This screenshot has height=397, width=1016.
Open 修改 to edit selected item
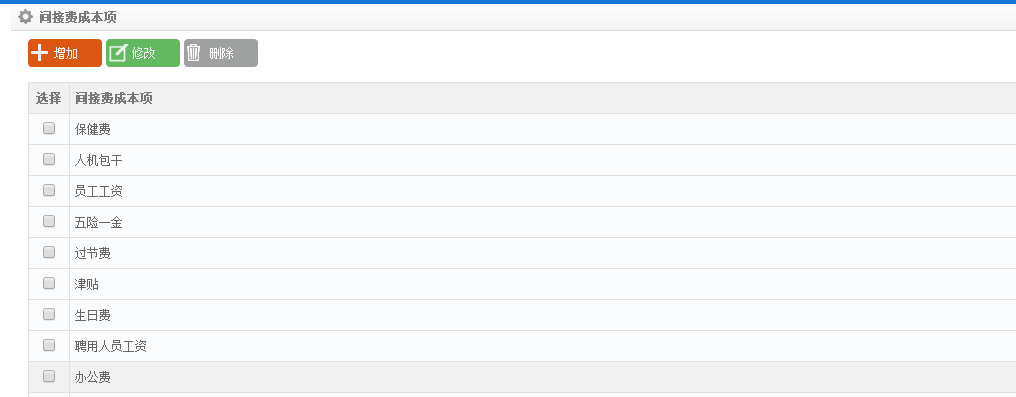[143, 53]
